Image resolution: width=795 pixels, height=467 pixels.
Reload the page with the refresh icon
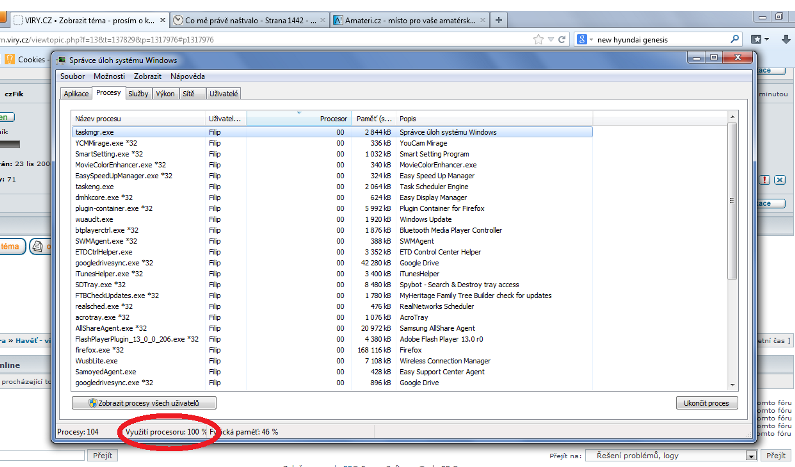pos(562,38)
